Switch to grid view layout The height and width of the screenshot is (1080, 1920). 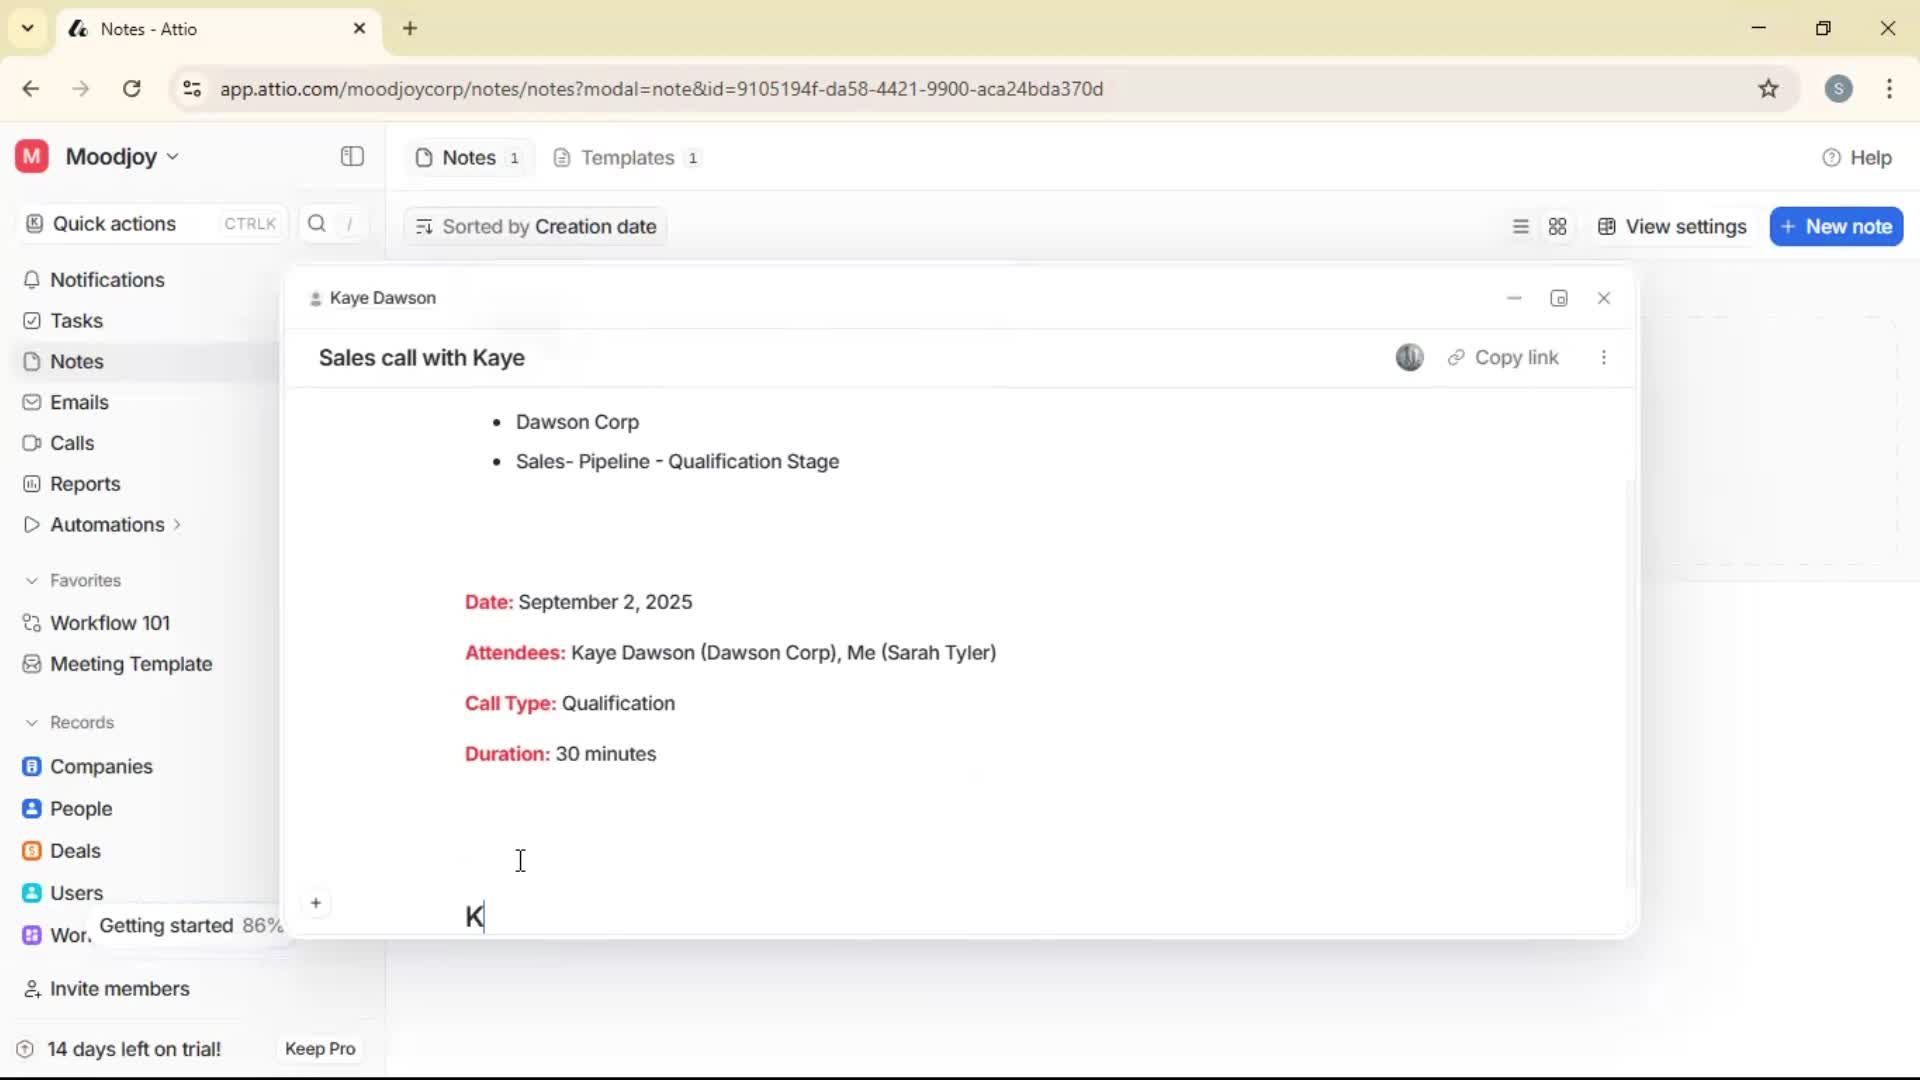coord(1558,227)
